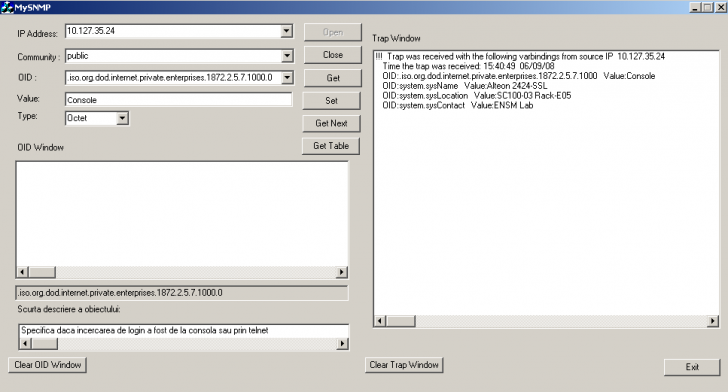The height and width of the screenshot is (392, 728).
Task: Click the OID Window horizontal scrollbar thumb
Action: point(42,272)
